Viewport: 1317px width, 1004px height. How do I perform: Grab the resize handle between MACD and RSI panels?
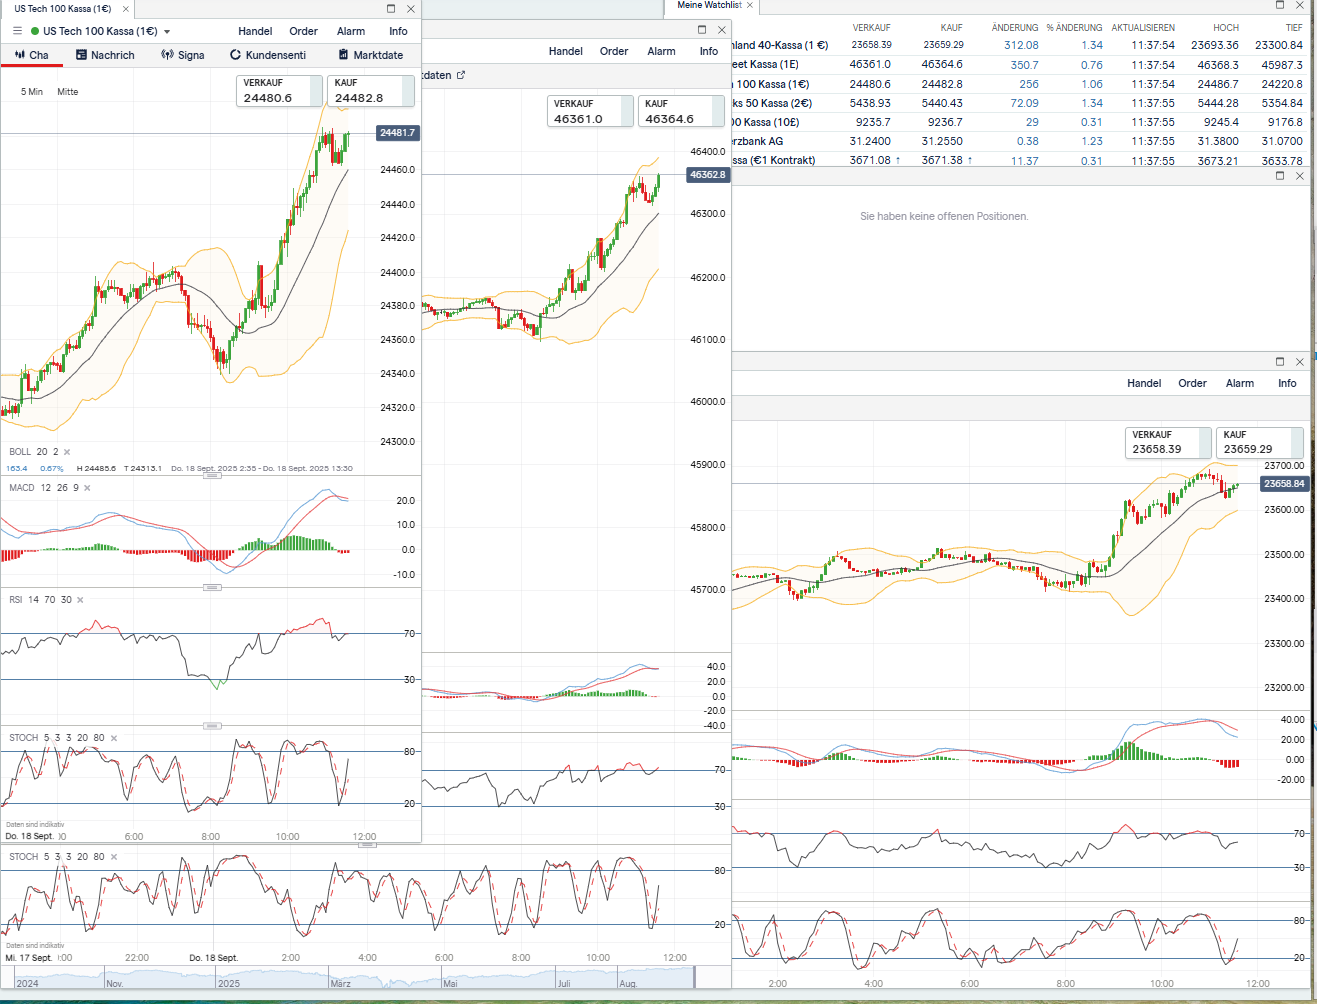pyautogui.click(x=212, y=587)
